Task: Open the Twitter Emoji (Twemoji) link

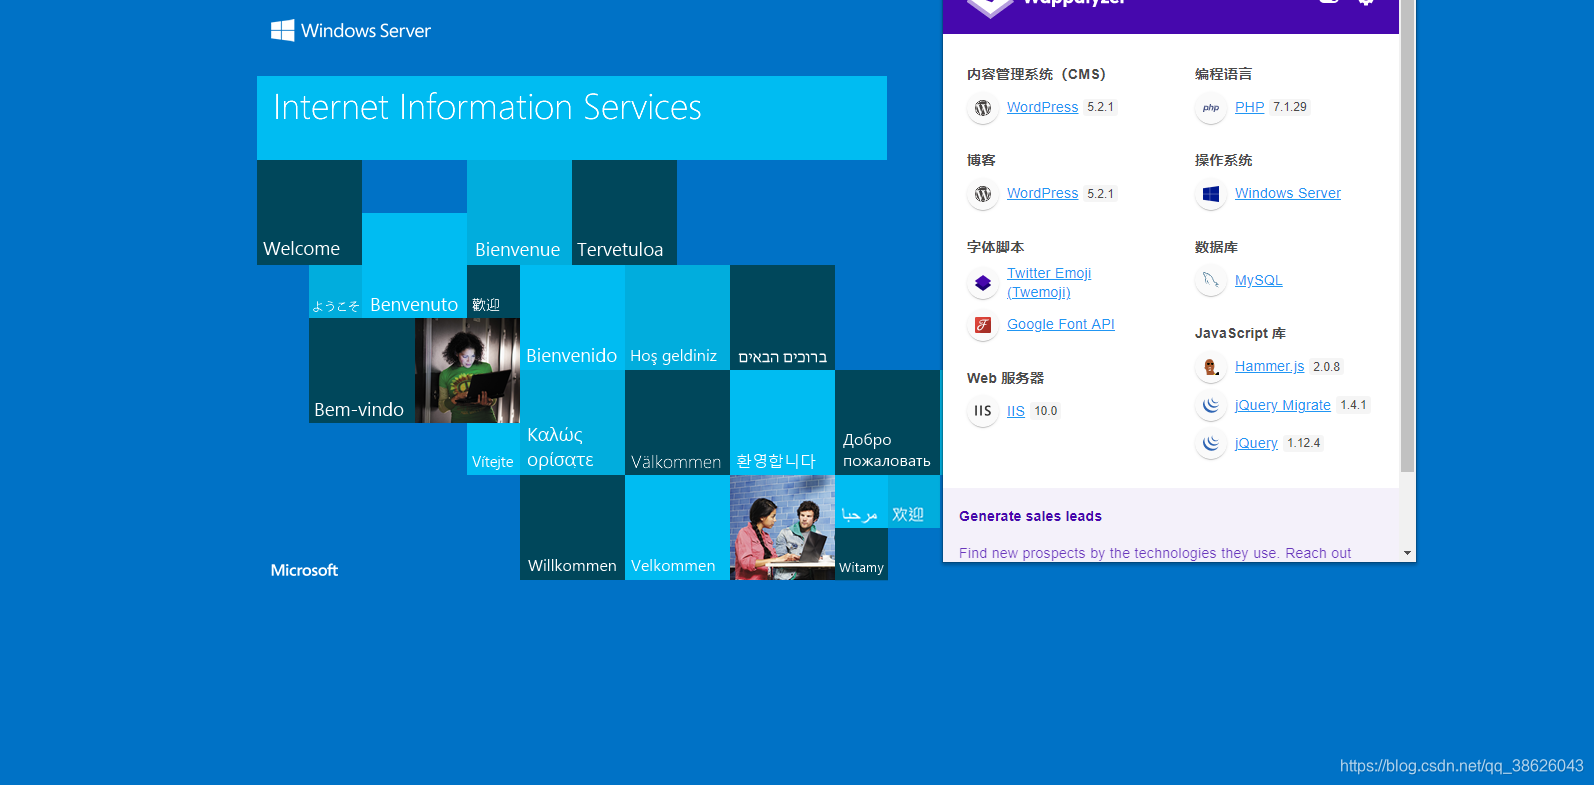Action: (1049, 283)
